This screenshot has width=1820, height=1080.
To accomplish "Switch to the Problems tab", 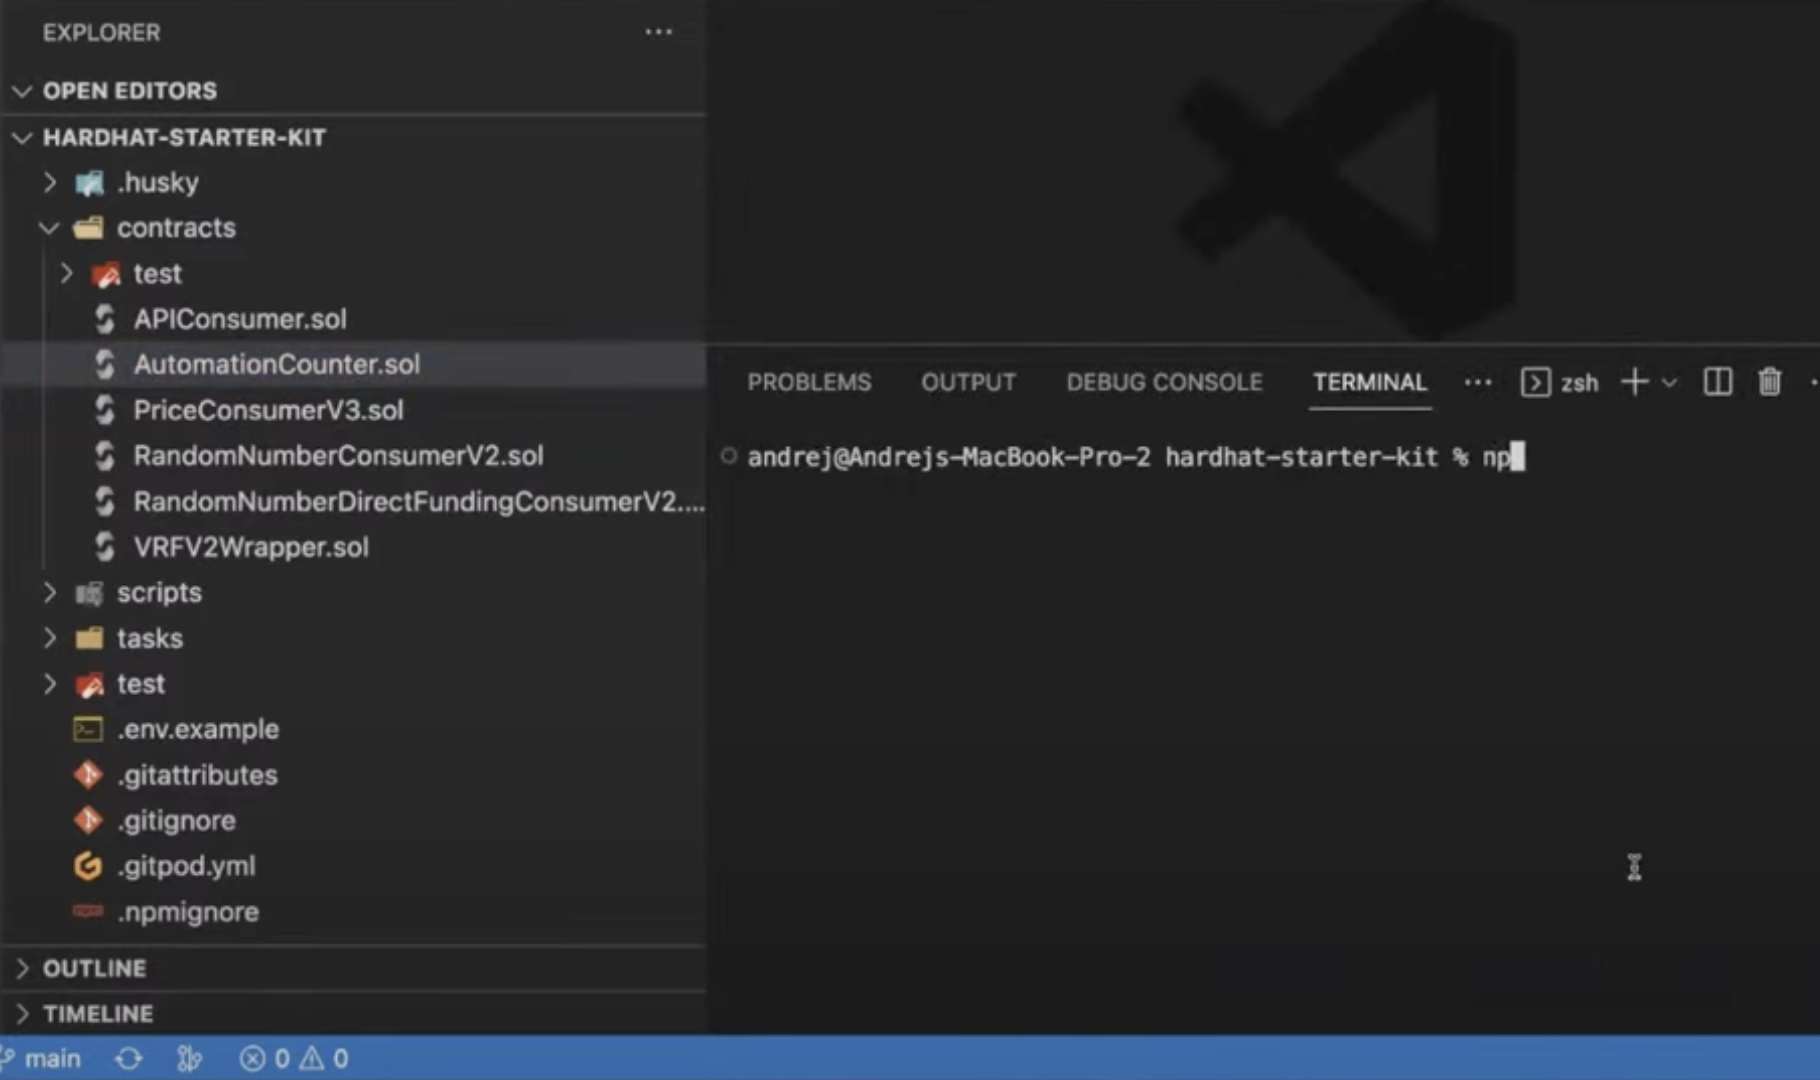I will coord(809,383).
